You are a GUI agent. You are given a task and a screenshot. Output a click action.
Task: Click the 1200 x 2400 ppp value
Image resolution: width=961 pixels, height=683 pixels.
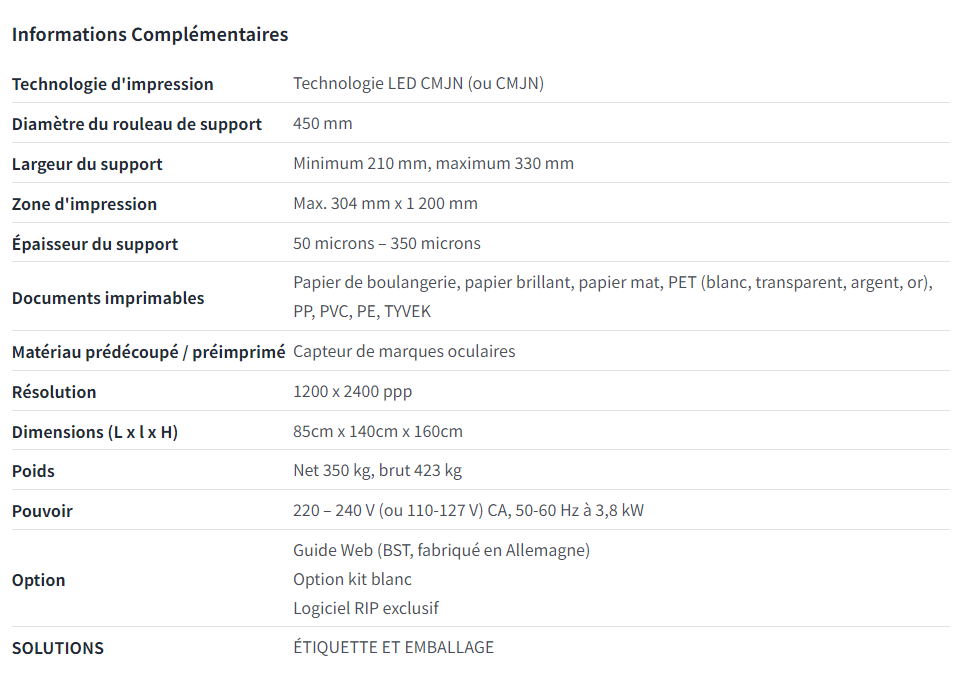tap(352, 391)
